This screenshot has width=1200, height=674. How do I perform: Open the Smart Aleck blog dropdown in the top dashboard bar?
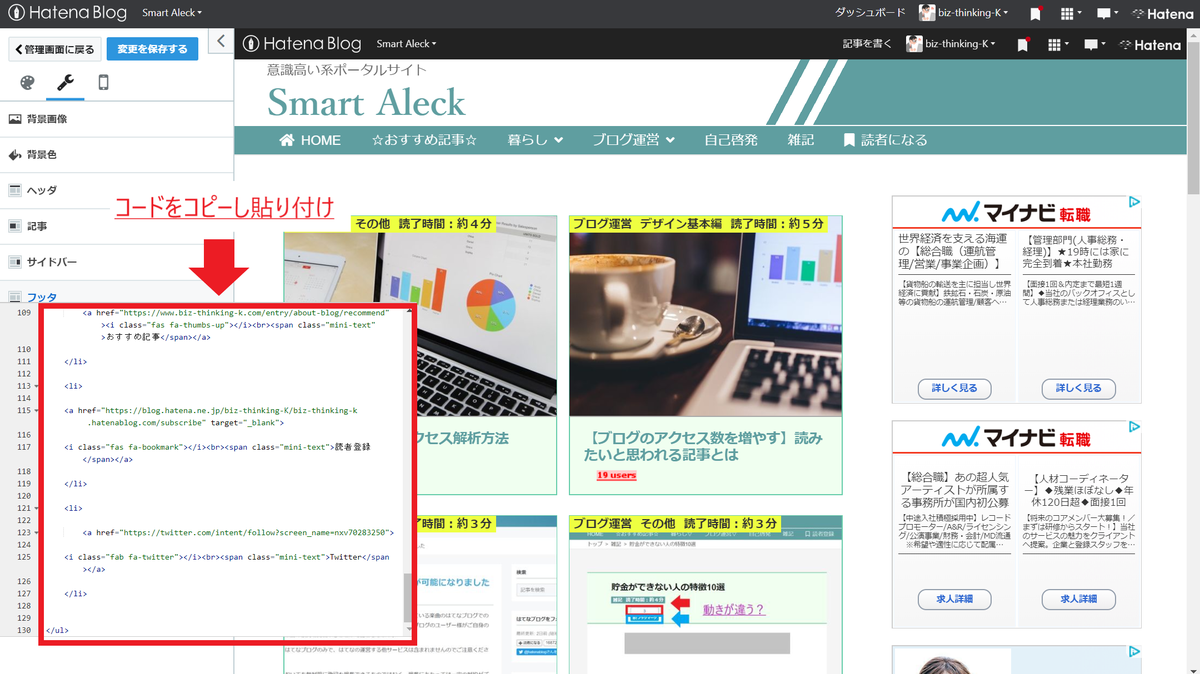pyautogui.click(x=172, y=14)
